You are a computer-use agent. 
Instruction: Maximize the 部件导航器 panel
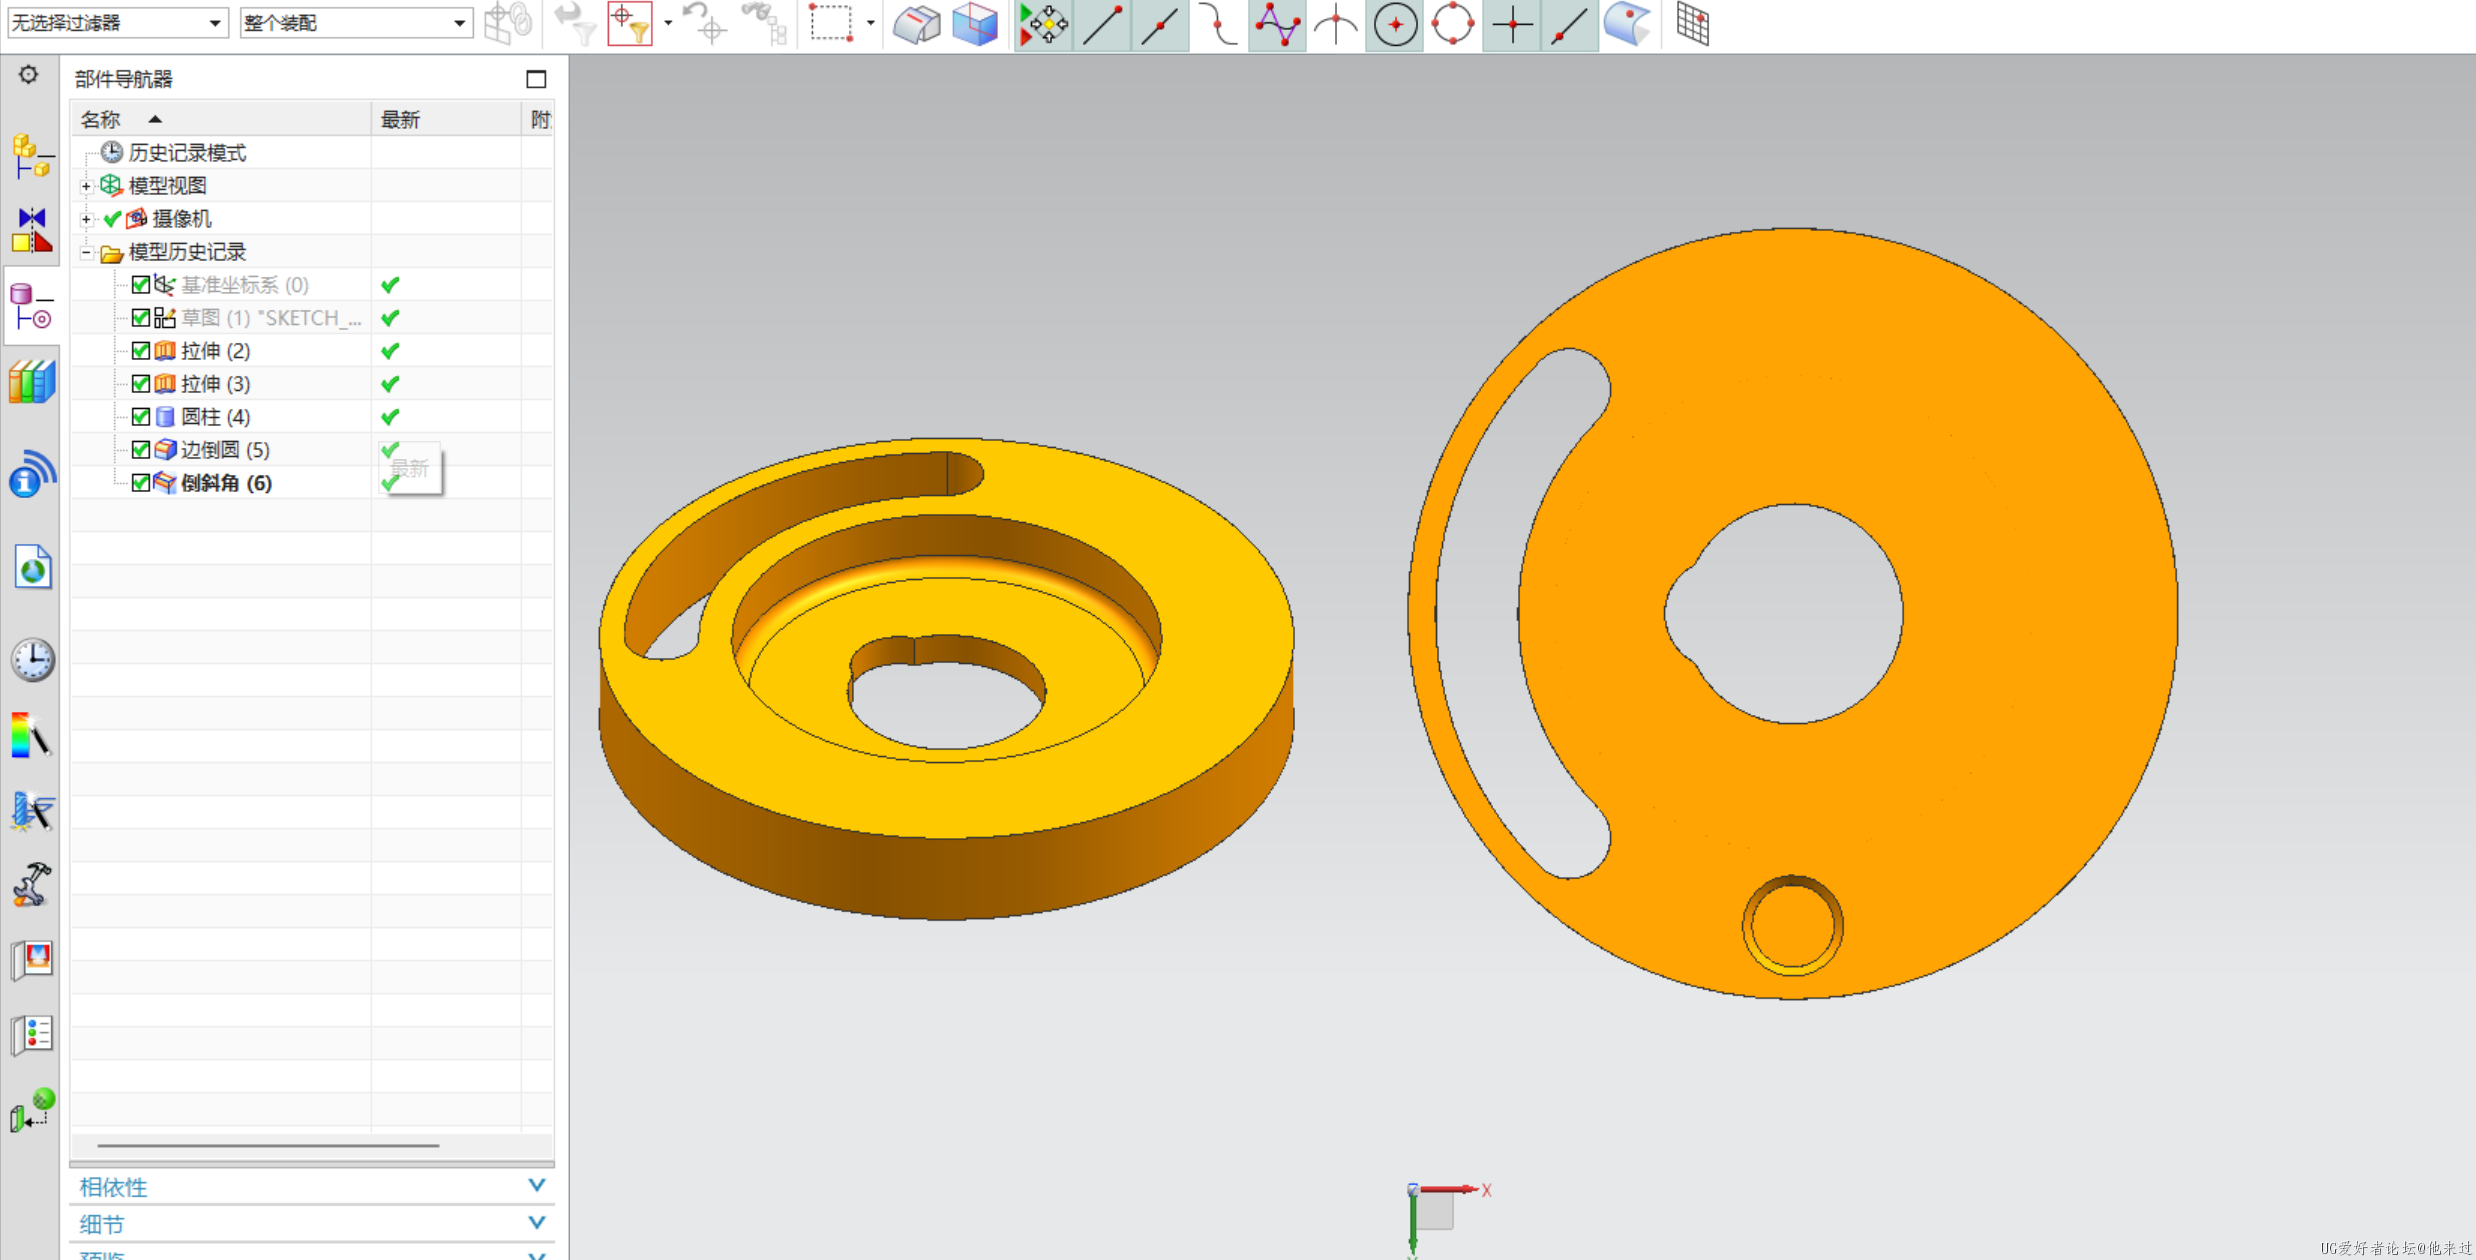tap(536, 79)
